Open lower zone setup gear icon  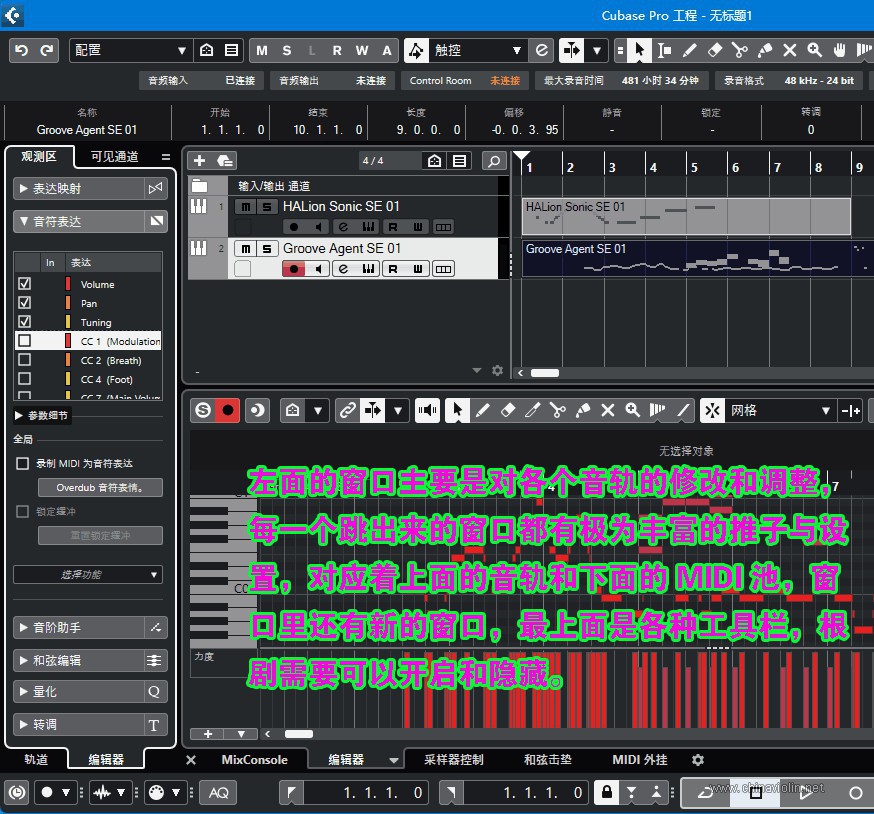point(698,760)
